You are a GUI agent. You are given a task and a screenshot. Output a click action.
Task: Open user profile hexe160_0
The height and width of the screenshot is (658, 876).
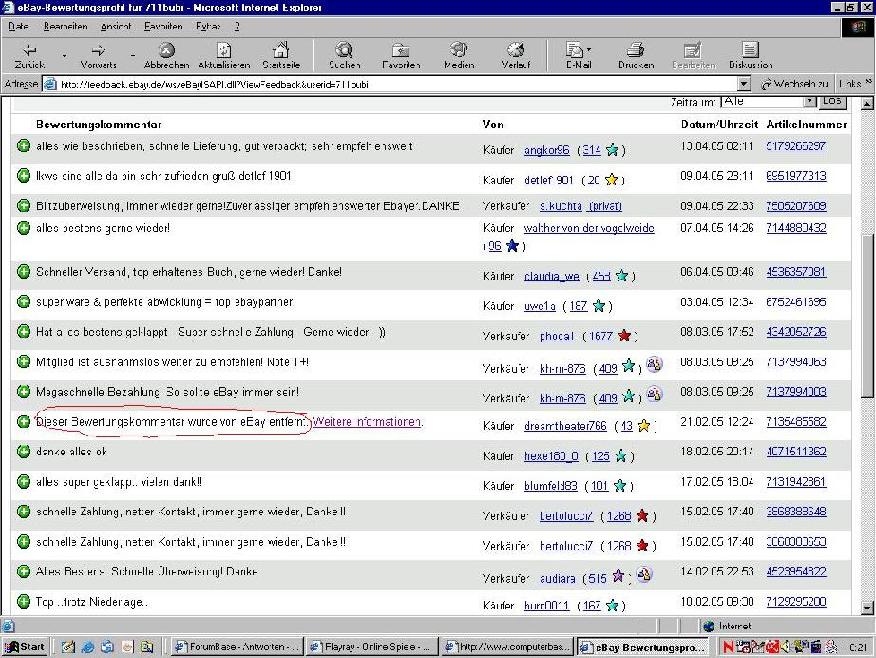point(551,456)
